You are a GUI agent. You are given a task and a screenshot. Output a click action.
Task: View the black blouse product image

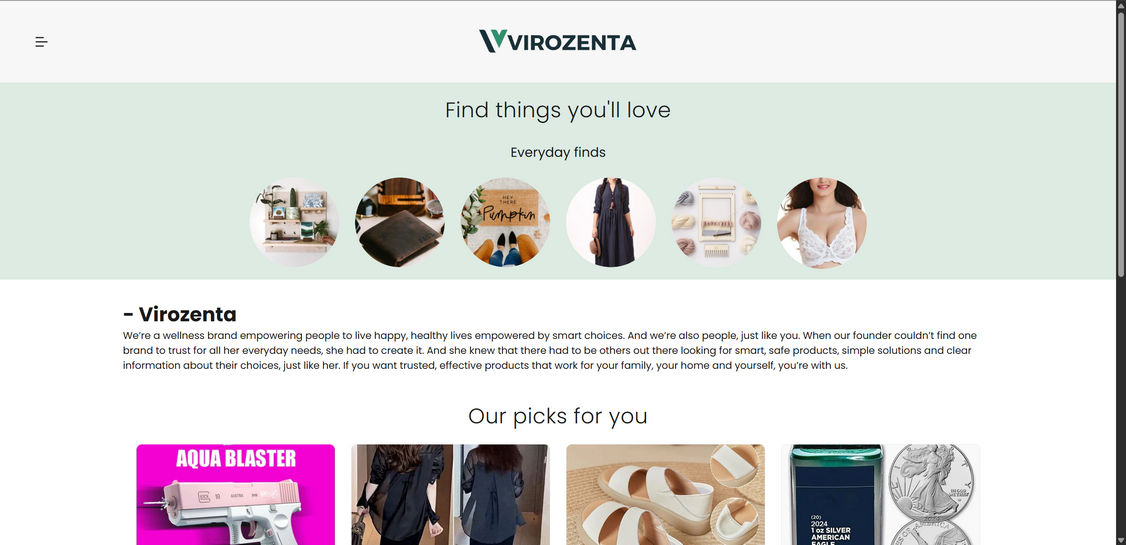click(450, 494)
